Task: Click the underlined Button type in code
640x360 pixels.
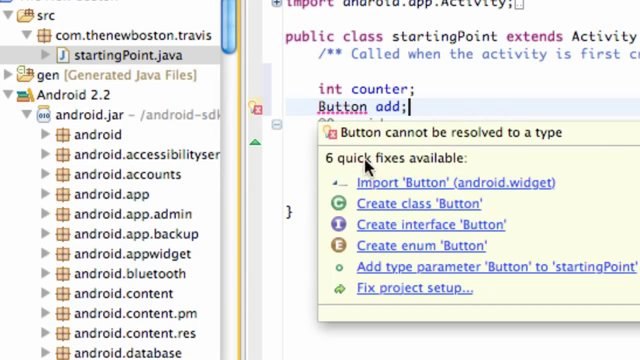Action: click(342, 107)
